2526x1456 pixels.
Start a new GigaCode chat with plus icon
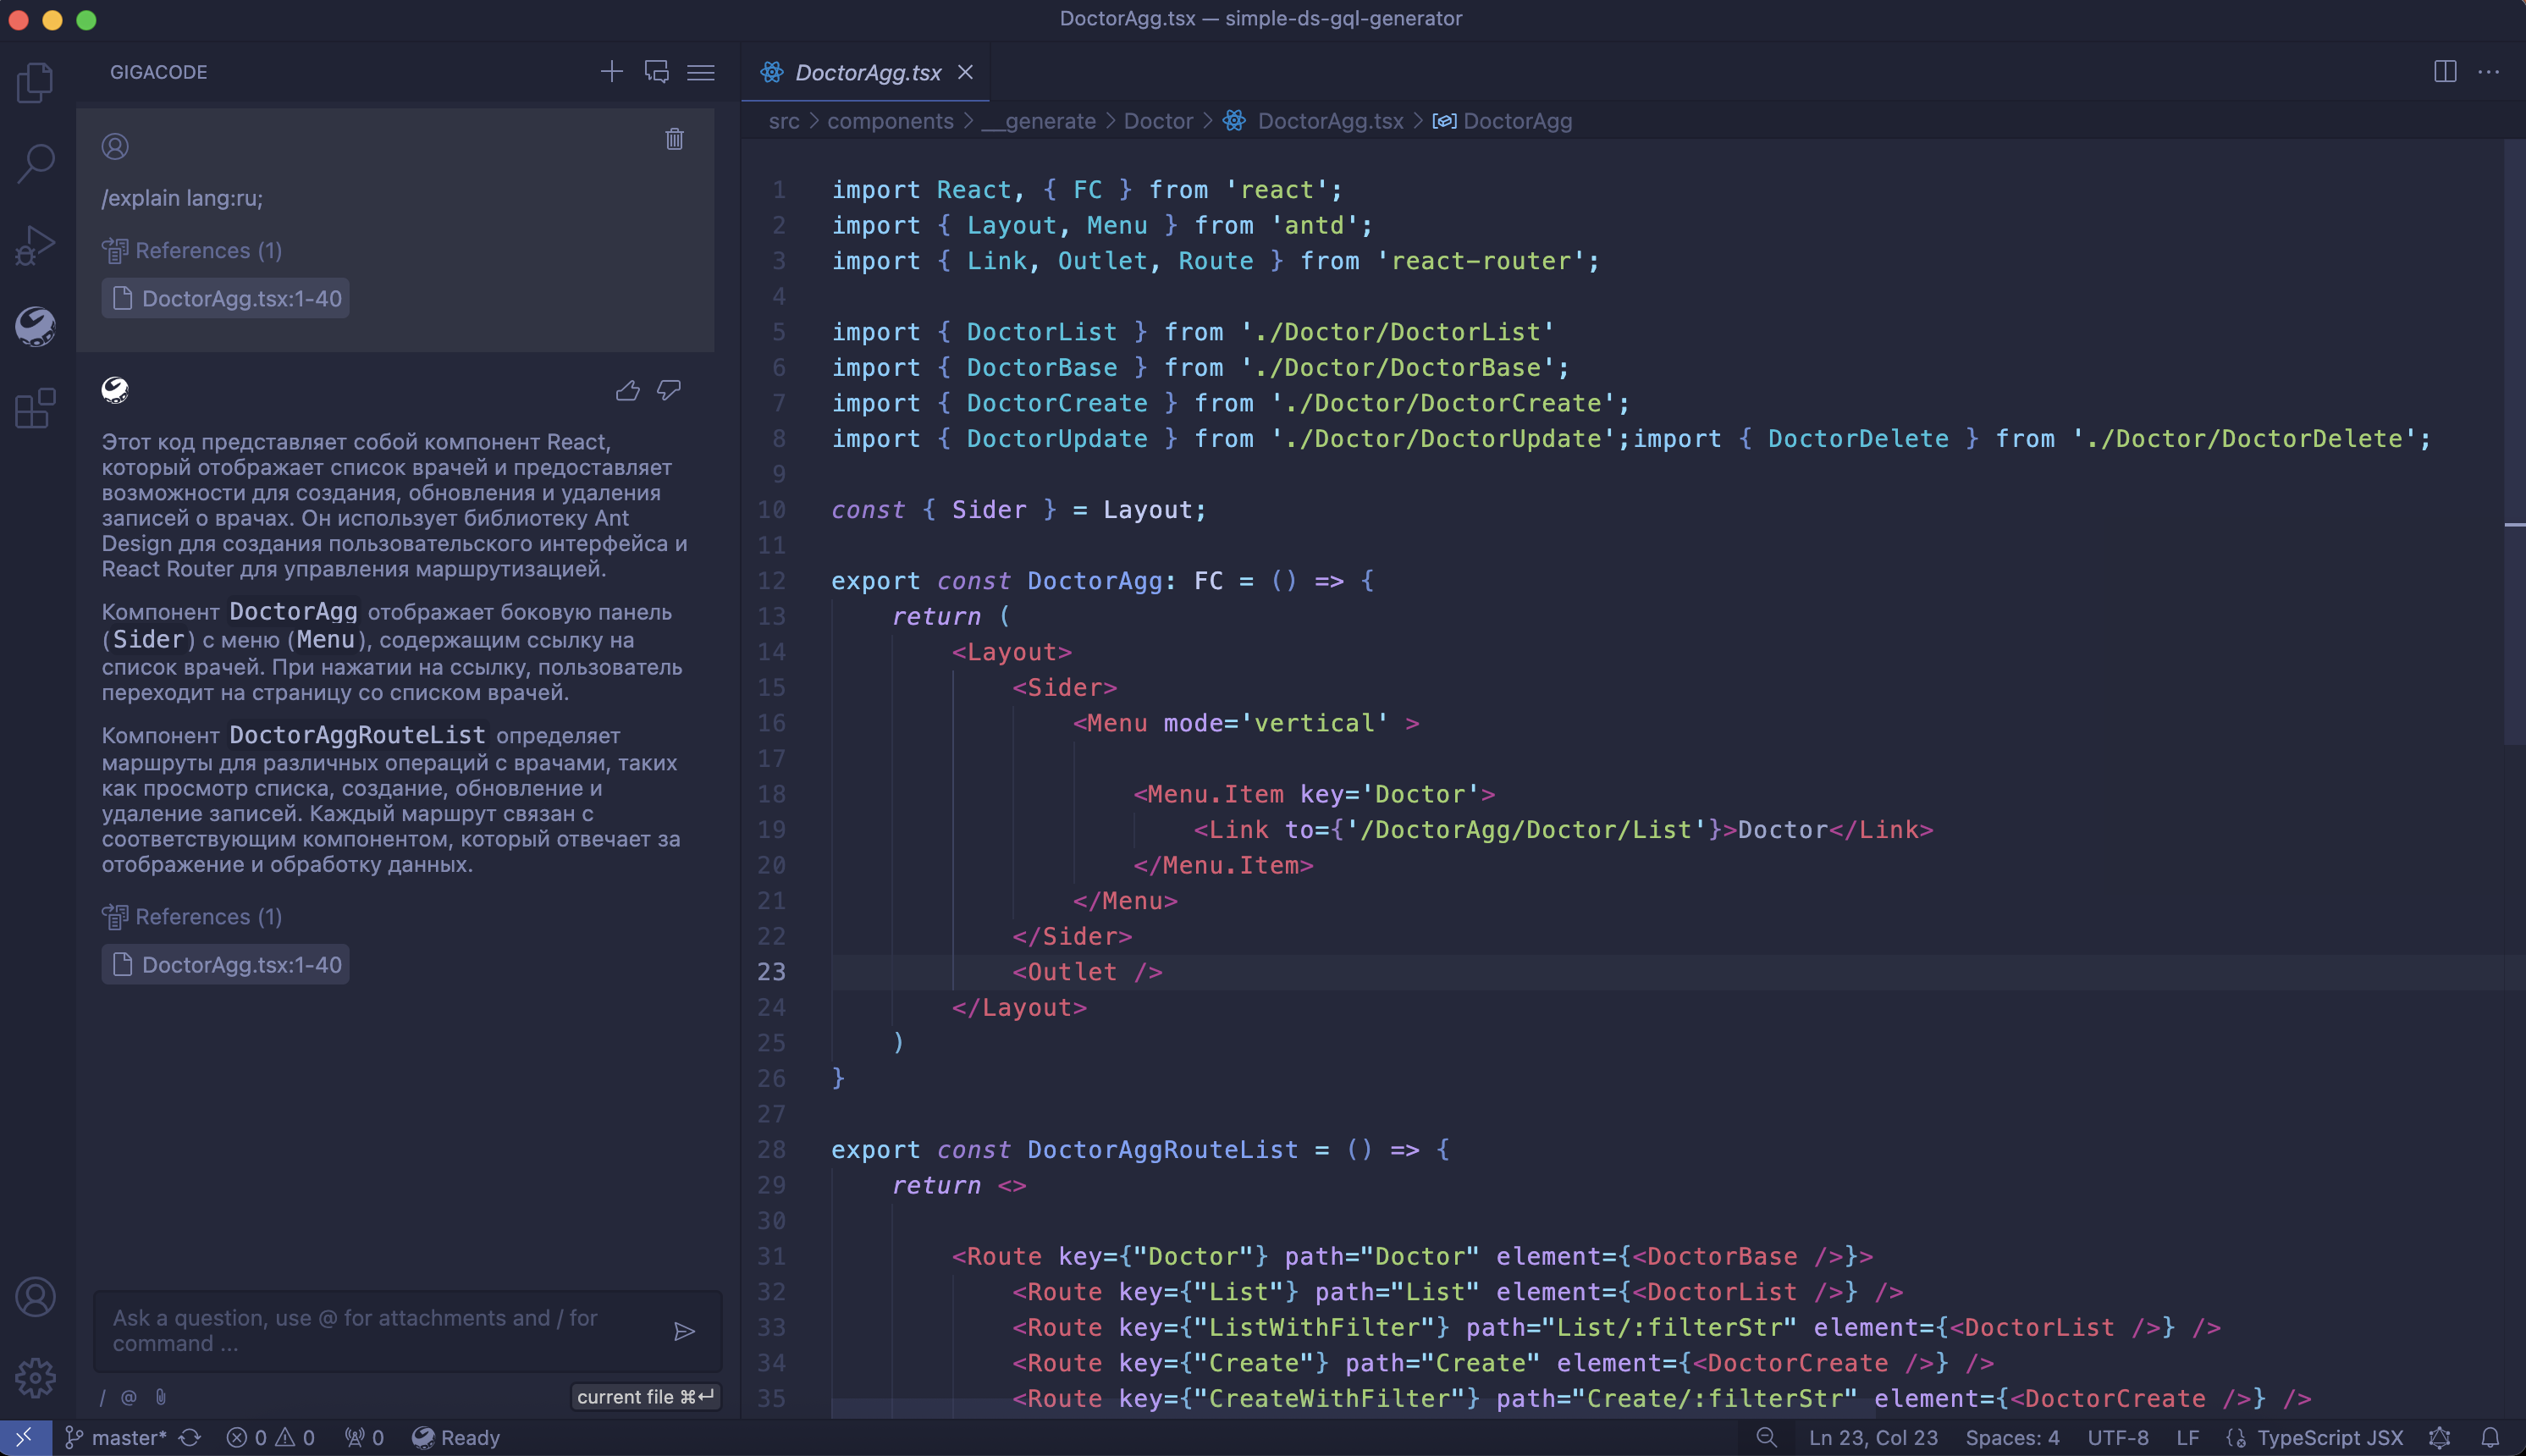pyautogui.click(x=611, y=71)
